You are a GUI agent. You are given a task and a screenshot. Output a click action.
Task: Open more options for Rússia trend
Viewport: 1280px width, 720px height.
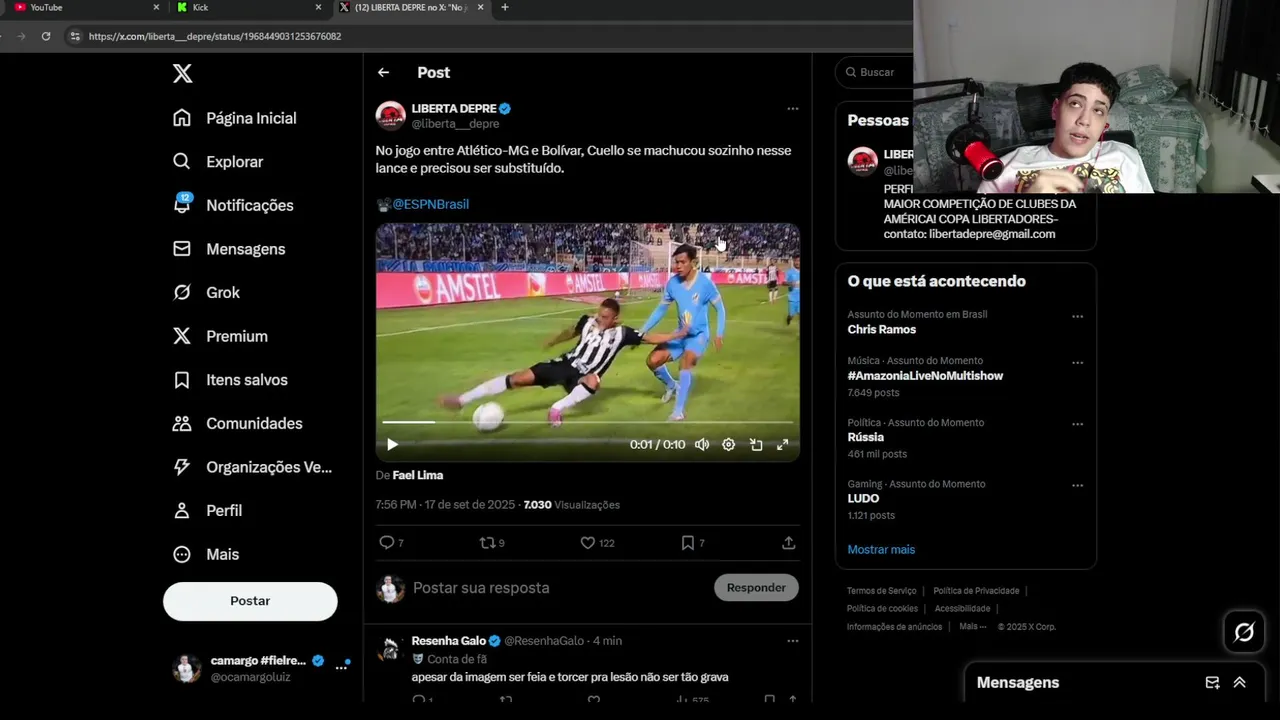click(x=1077, y=424)
